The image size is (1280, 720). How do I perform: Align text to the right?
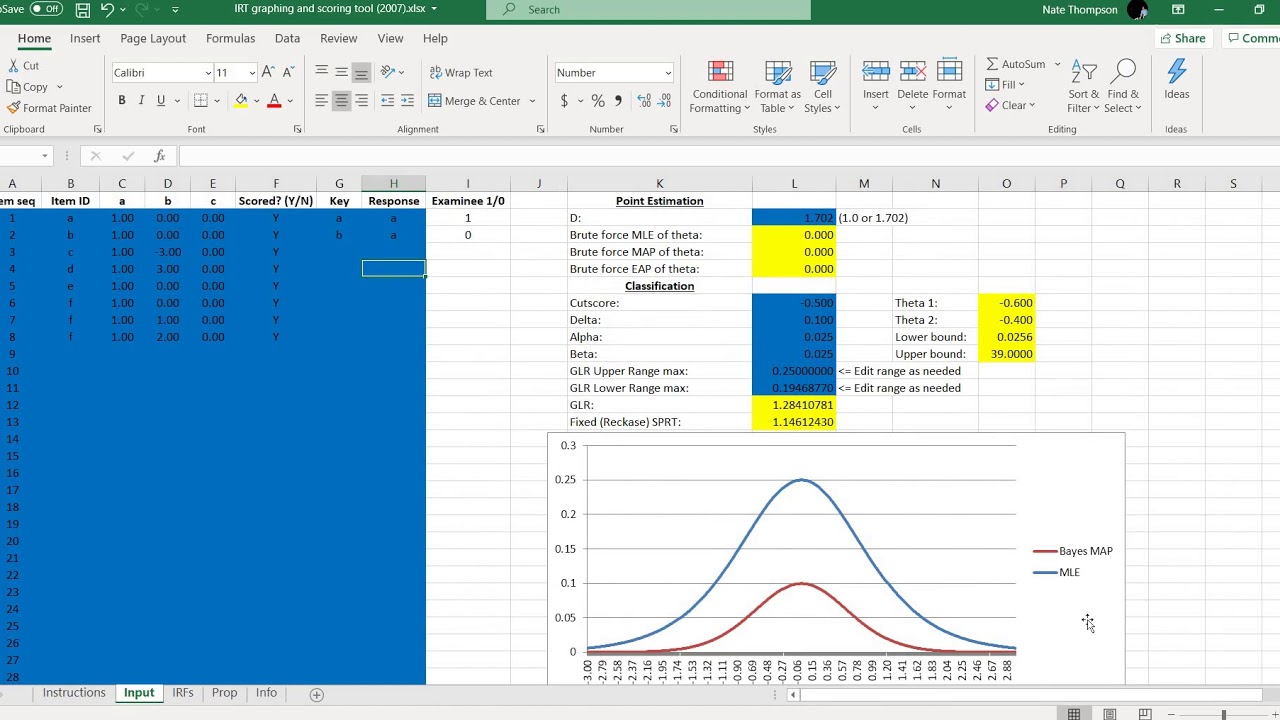361,101
